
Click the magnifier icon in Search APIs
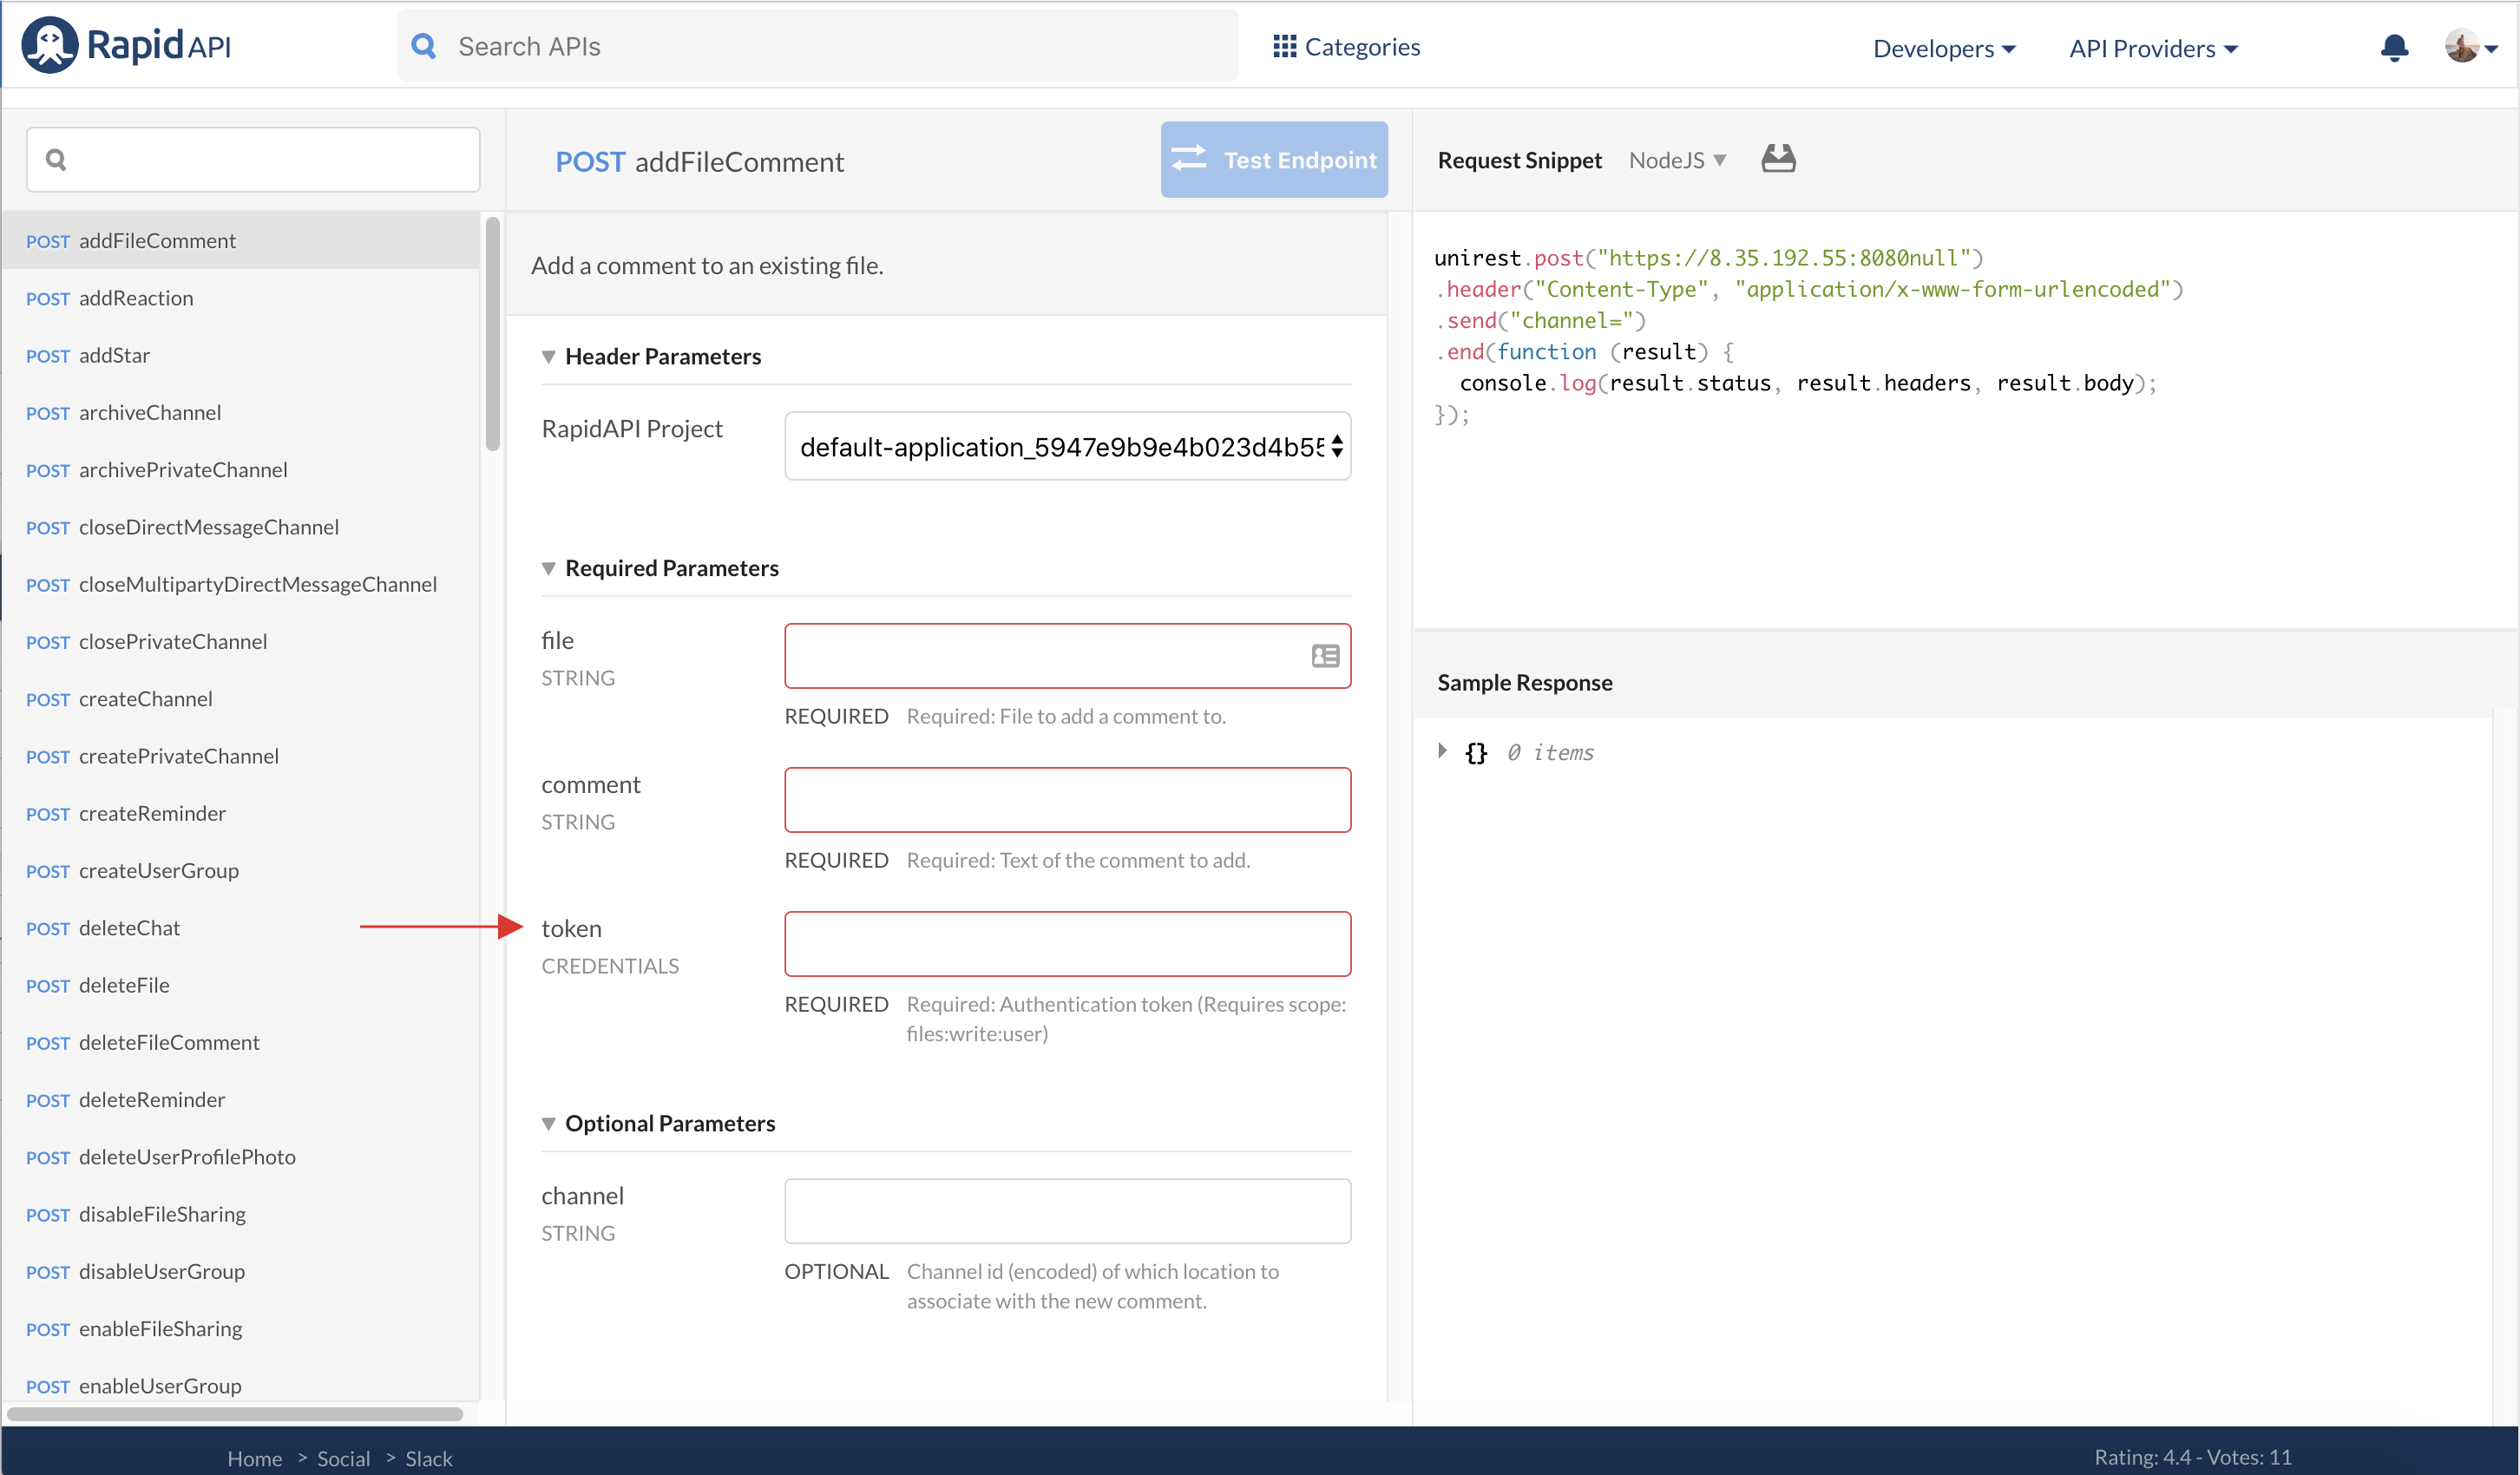click(x=424, y=46)
